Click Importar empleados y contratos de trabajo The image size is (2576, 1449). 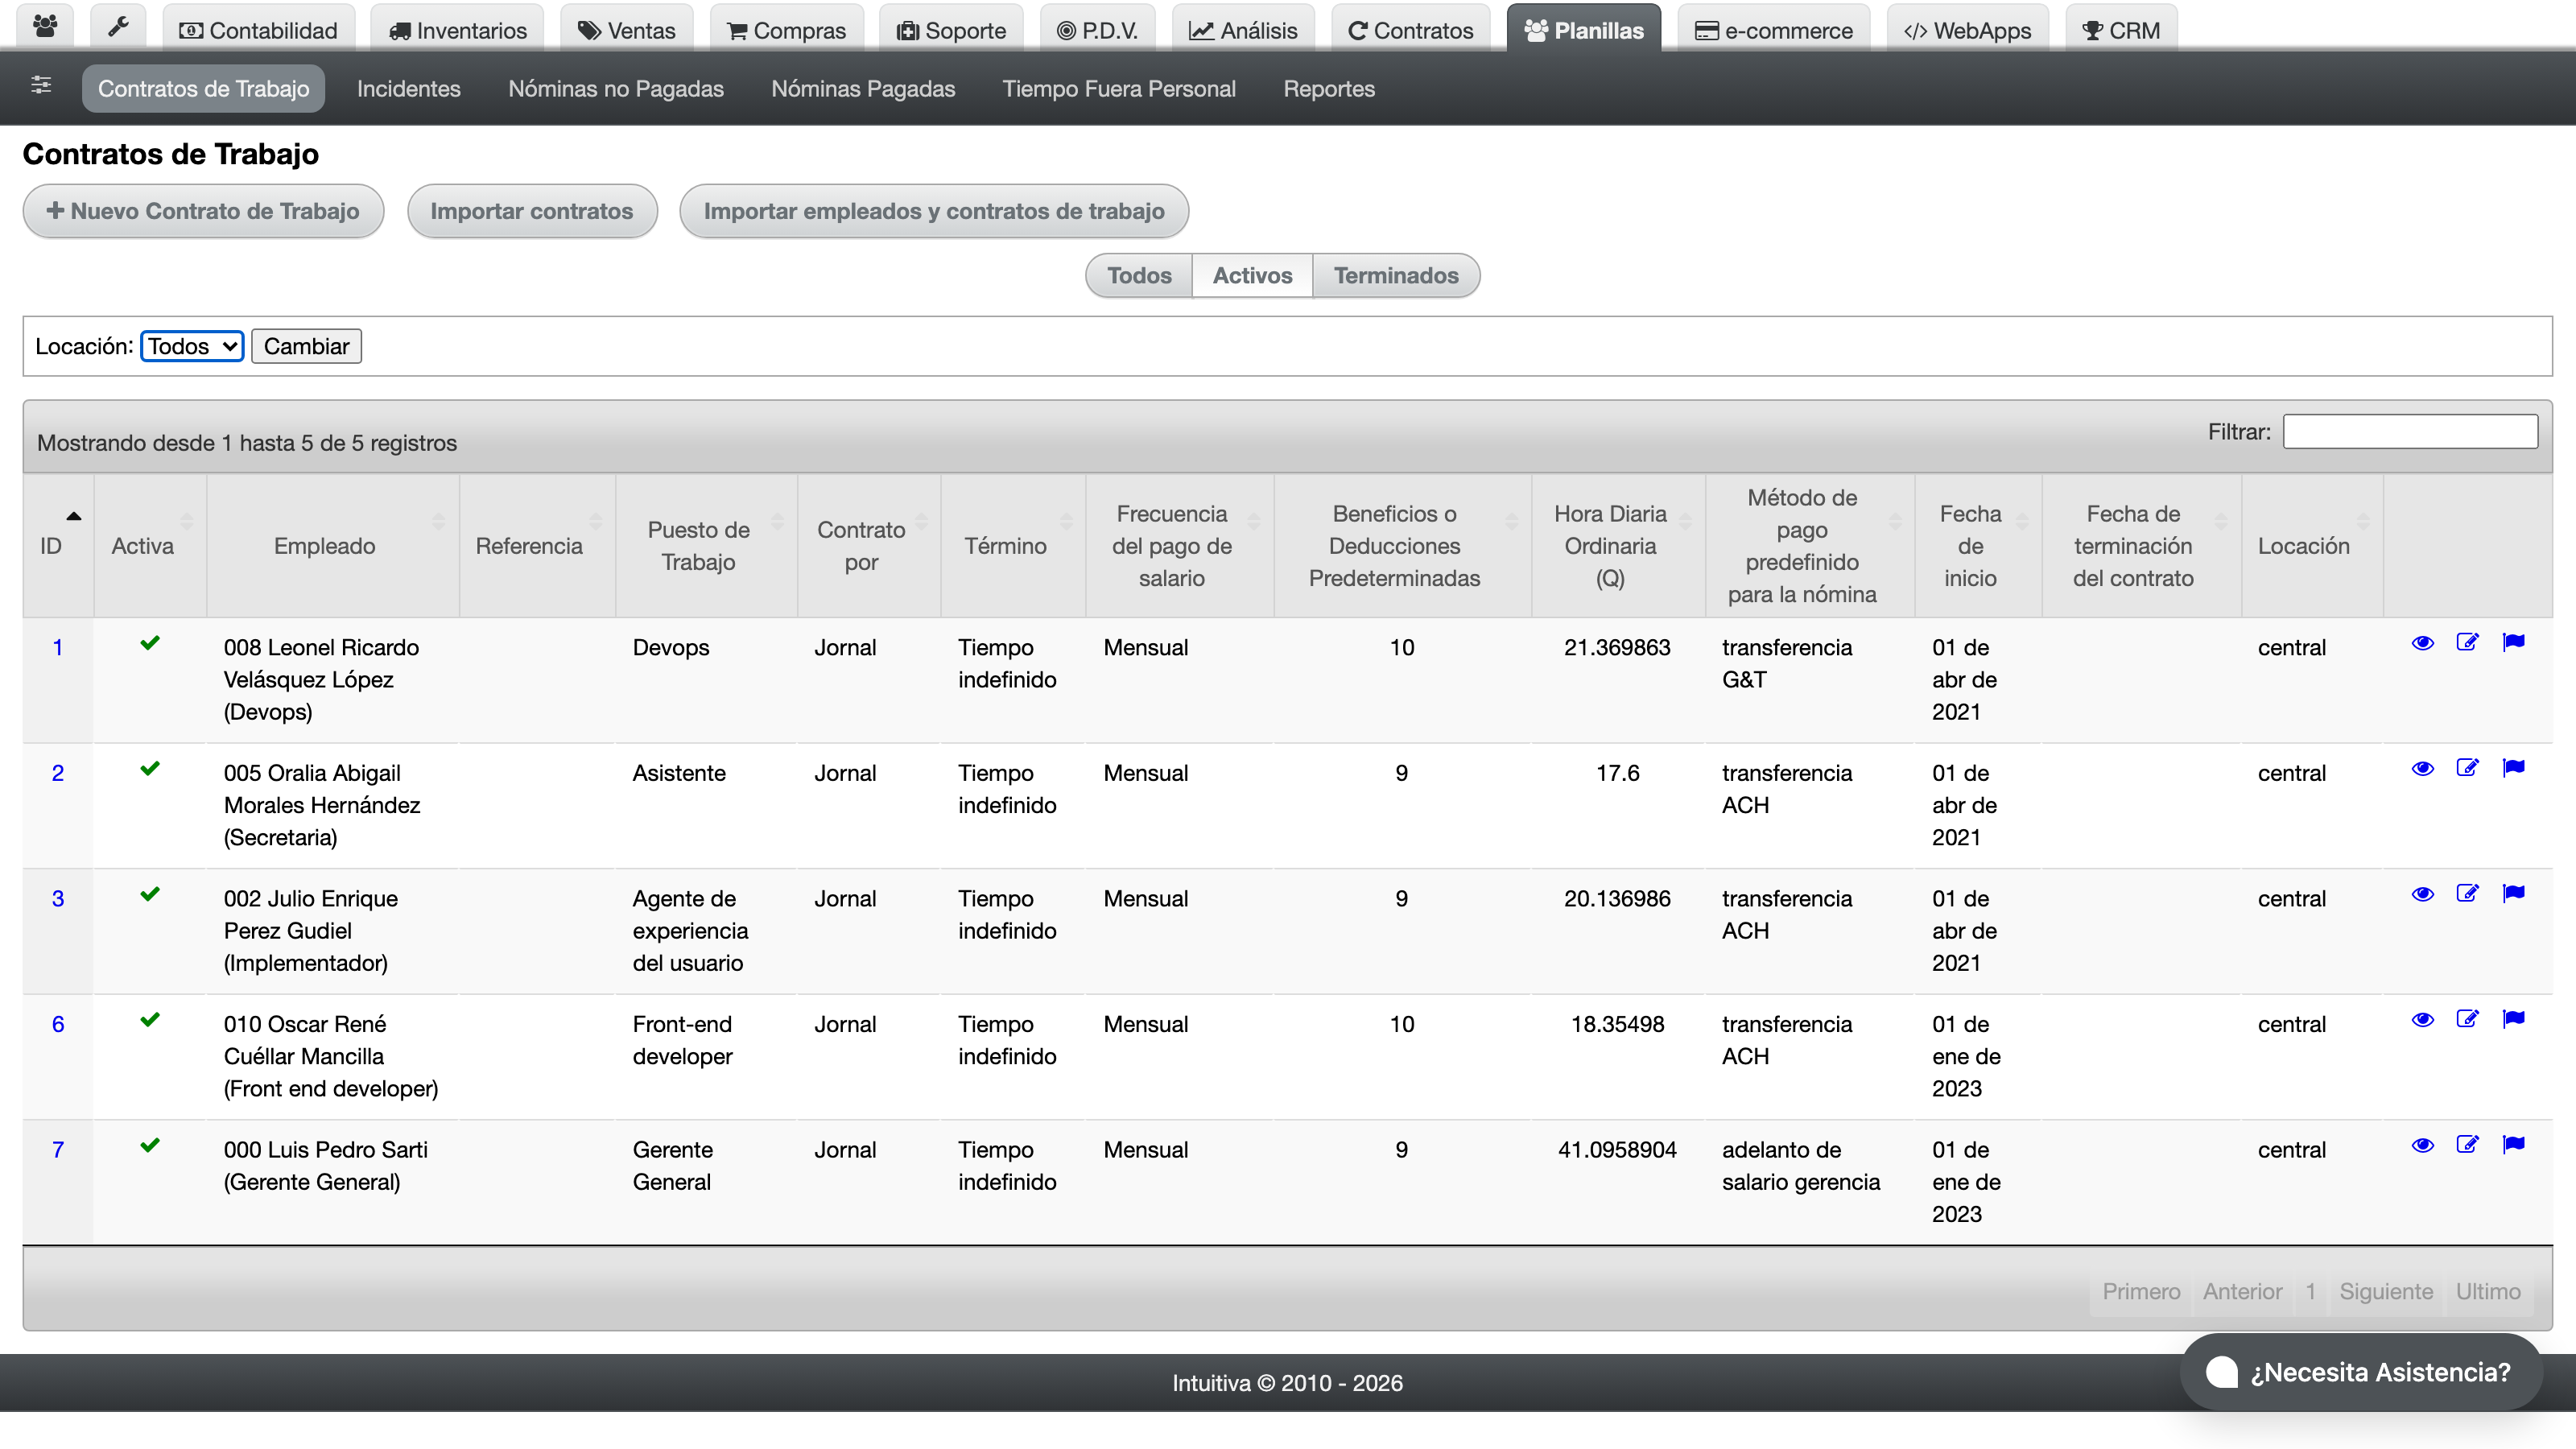pyautogui.click(x=934, y=211)
